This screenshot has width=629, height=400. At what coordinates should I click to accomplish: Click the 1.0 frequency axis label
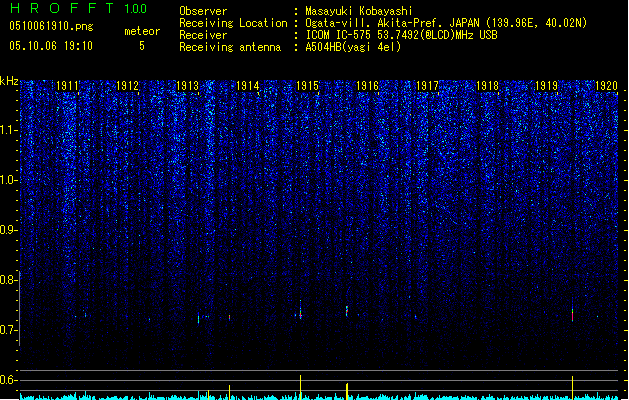(7, 180)
